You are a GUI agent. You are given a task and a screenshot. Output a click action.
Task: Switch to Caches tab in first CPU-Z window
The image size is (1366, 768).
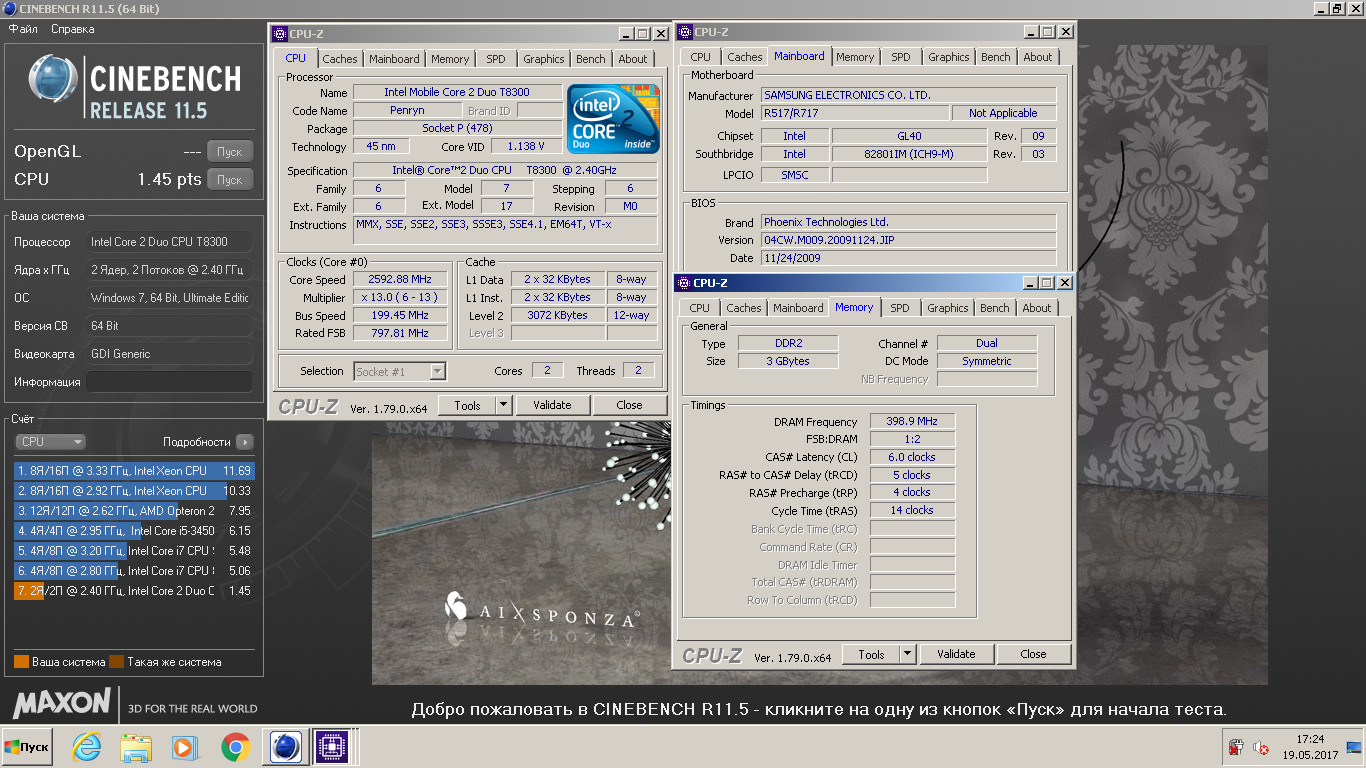point(340,59)
